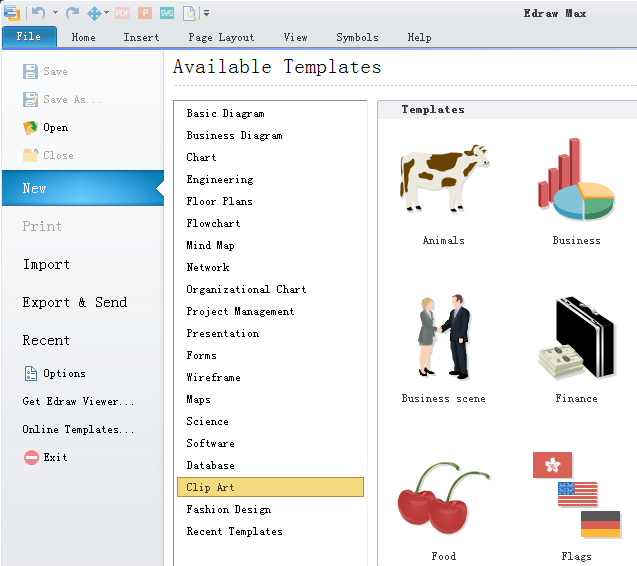Select the Science category
Screen dimensions: 637x566
coord(207,421)
